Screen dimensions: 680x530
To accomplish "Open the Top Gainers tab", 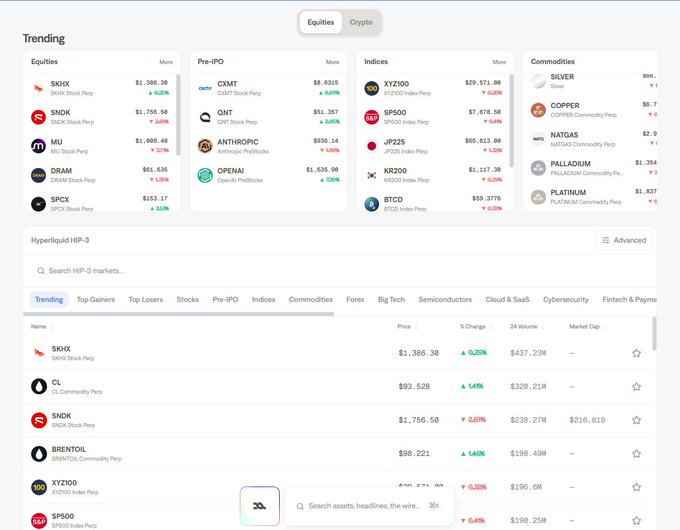I will coord(96,300).
